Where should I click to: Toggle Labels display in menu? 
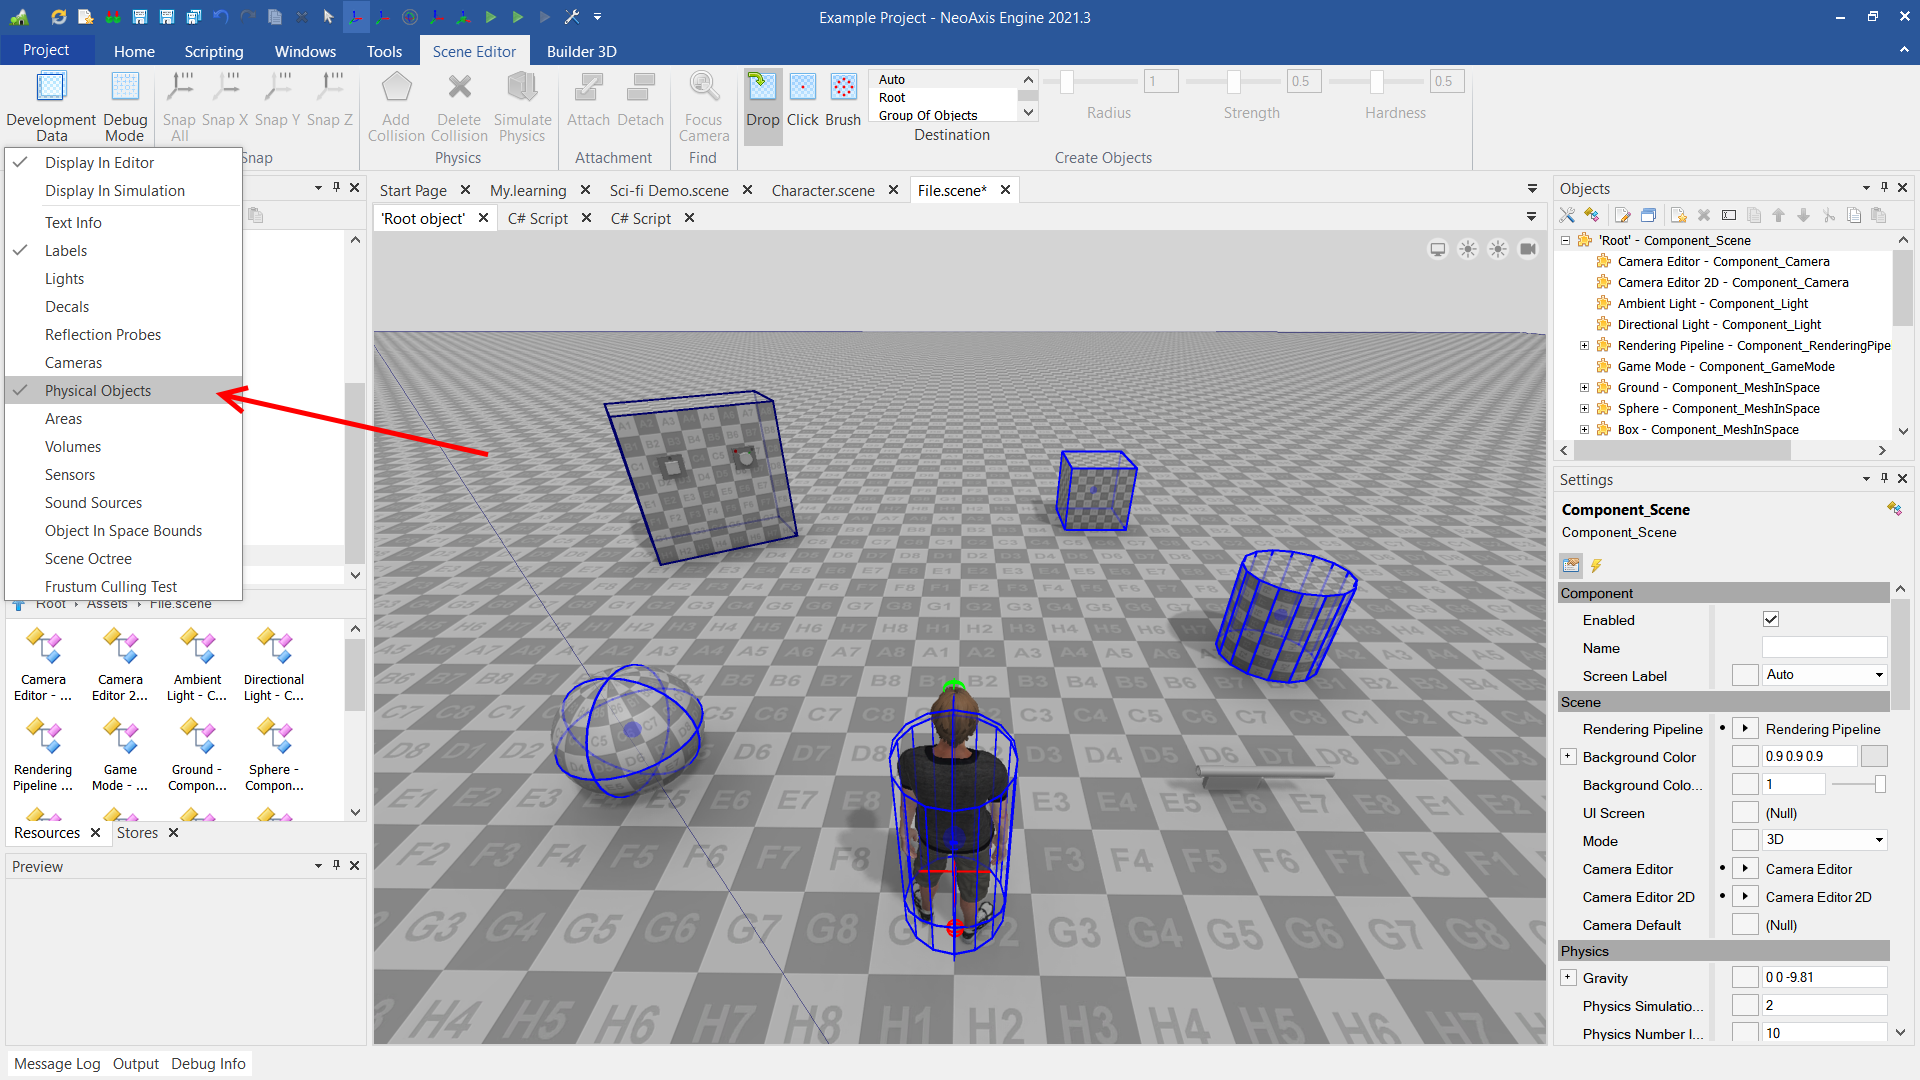[66, 251]
